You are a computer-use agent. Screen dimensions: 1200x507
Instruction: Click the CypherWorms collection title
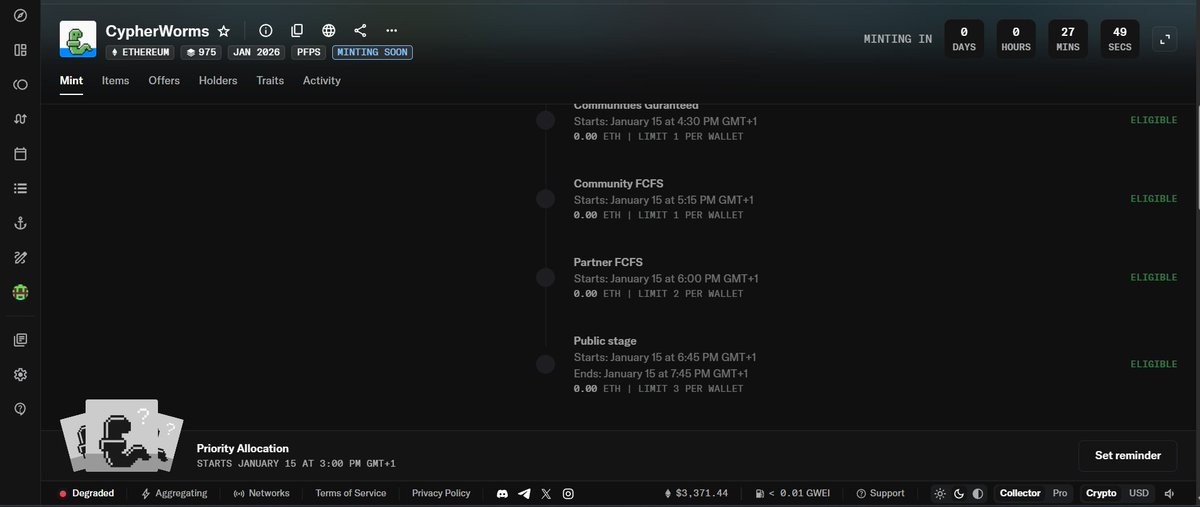pos(157,31)
